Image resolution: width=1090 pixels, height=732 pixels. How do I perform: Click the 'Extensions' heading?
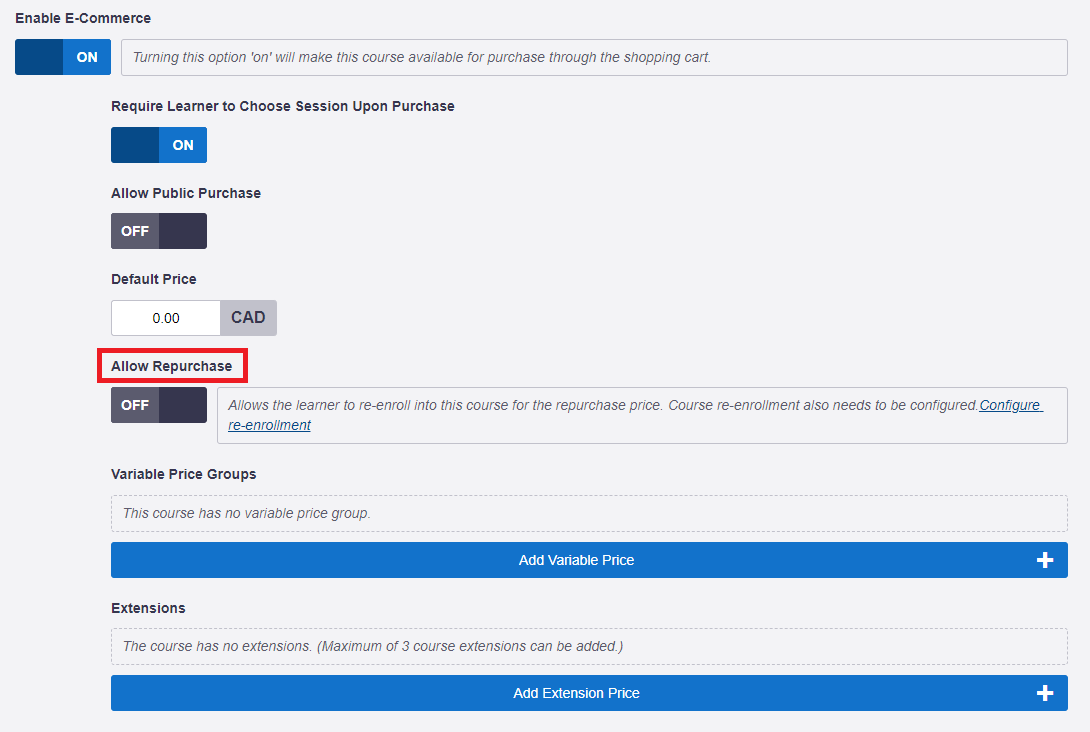pos(148,608)
